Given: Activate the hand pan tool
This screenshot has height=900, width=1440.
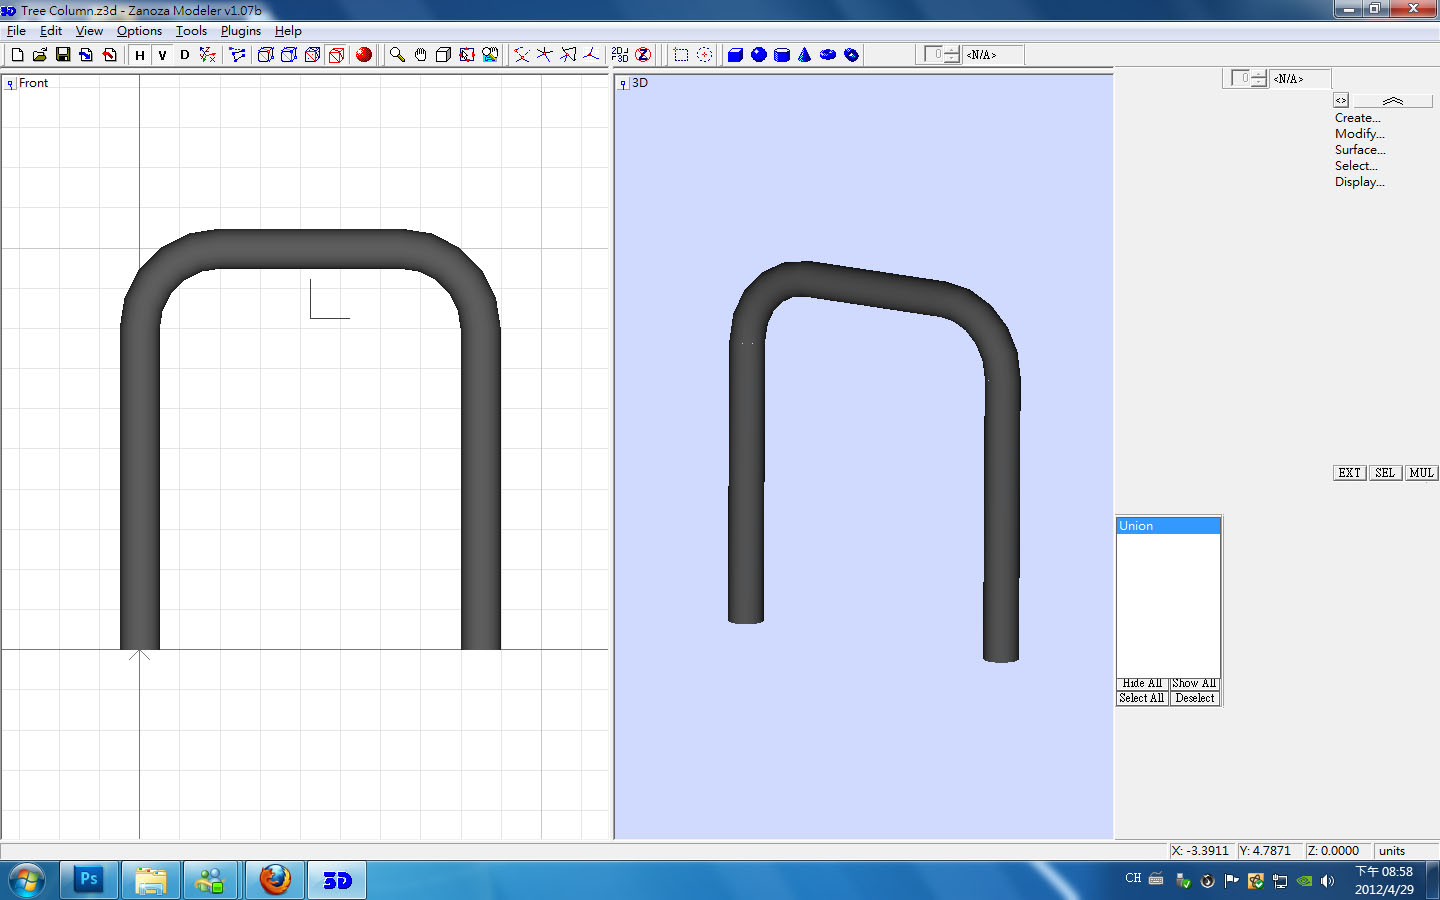Looking at the screenshot, I should click(420, 55).
